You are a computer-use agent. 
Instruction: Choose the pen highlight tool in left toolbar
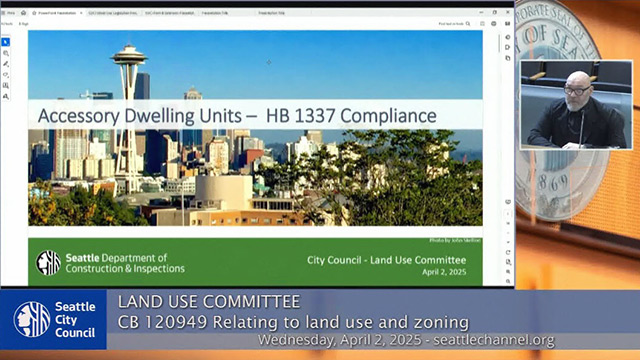click(x=6, y=64)
